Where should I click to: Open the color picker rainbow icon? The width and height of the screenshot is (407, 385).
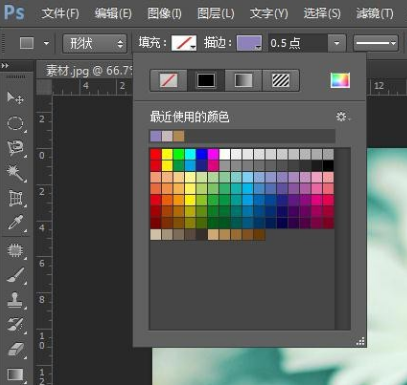tap(340, 80)
